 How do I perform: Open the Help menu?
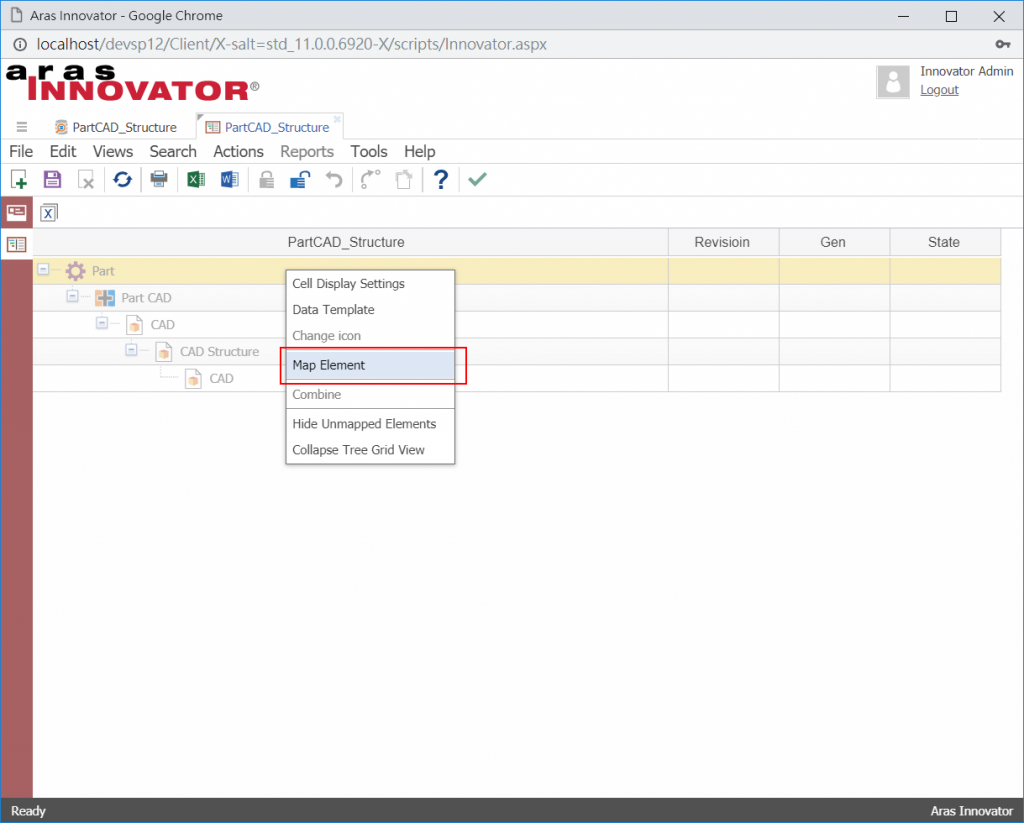tap(419, 152)
